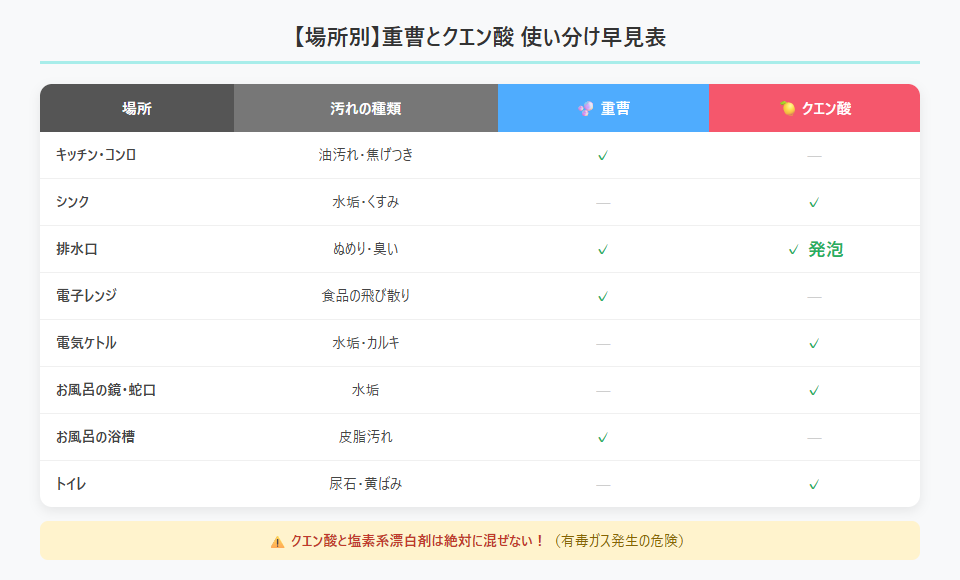The width and height of the screenshot is (960, 580).
Task: Click the green 発泡 label in 排水口 row
Action: [x=827, y=249]
